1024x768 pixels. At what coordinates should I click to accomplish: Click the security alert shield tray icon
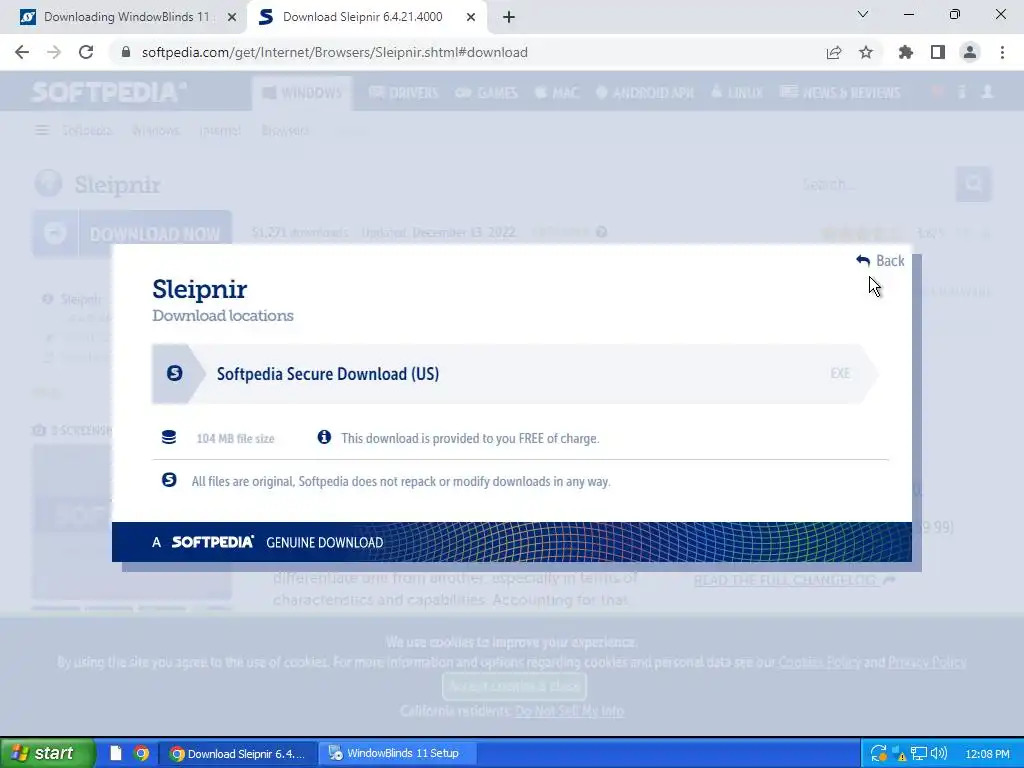[899, 754]
